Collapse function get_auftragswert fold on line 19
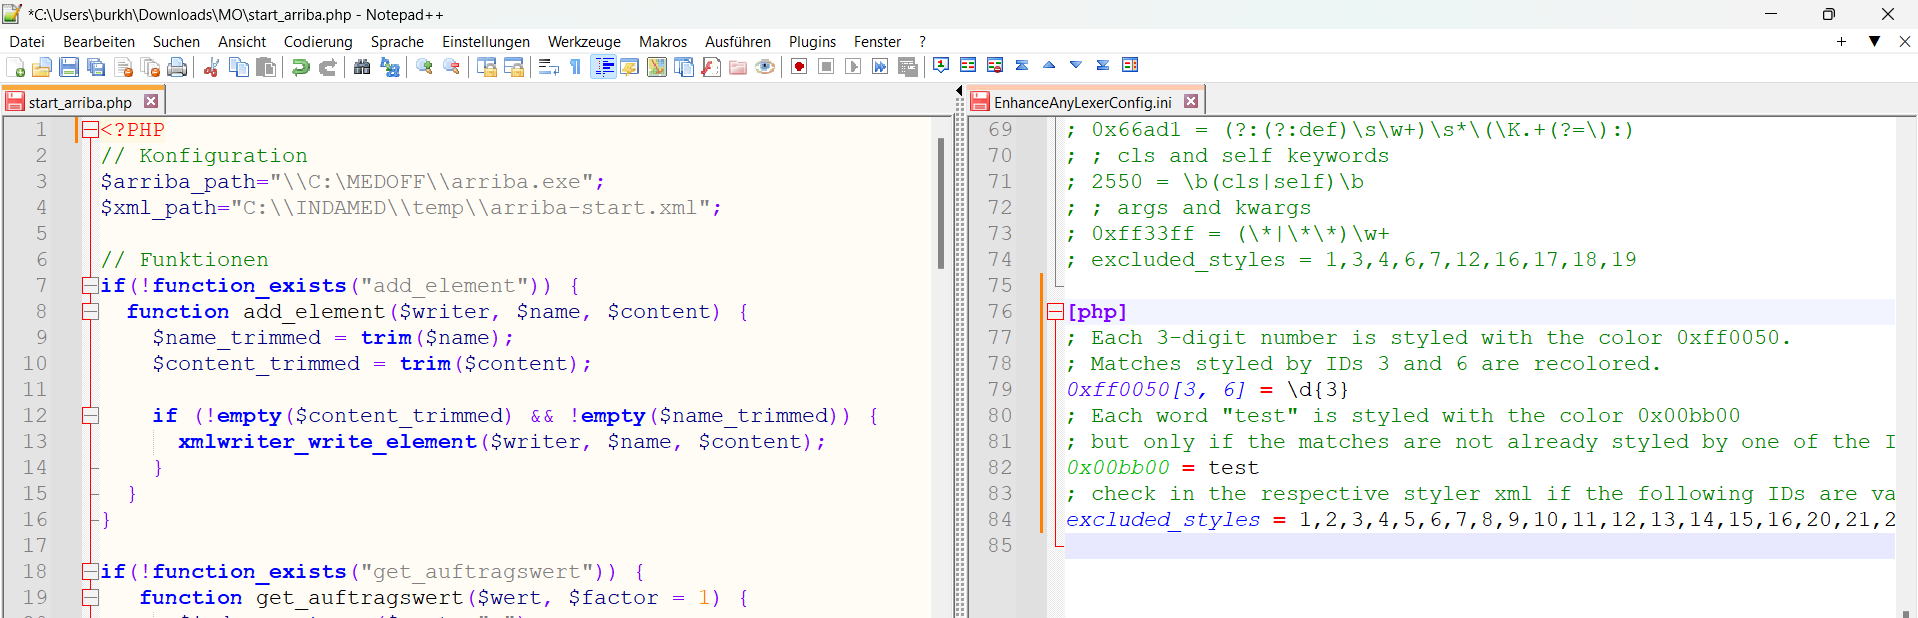This screenshot has height=618, width=1918. 90,597
